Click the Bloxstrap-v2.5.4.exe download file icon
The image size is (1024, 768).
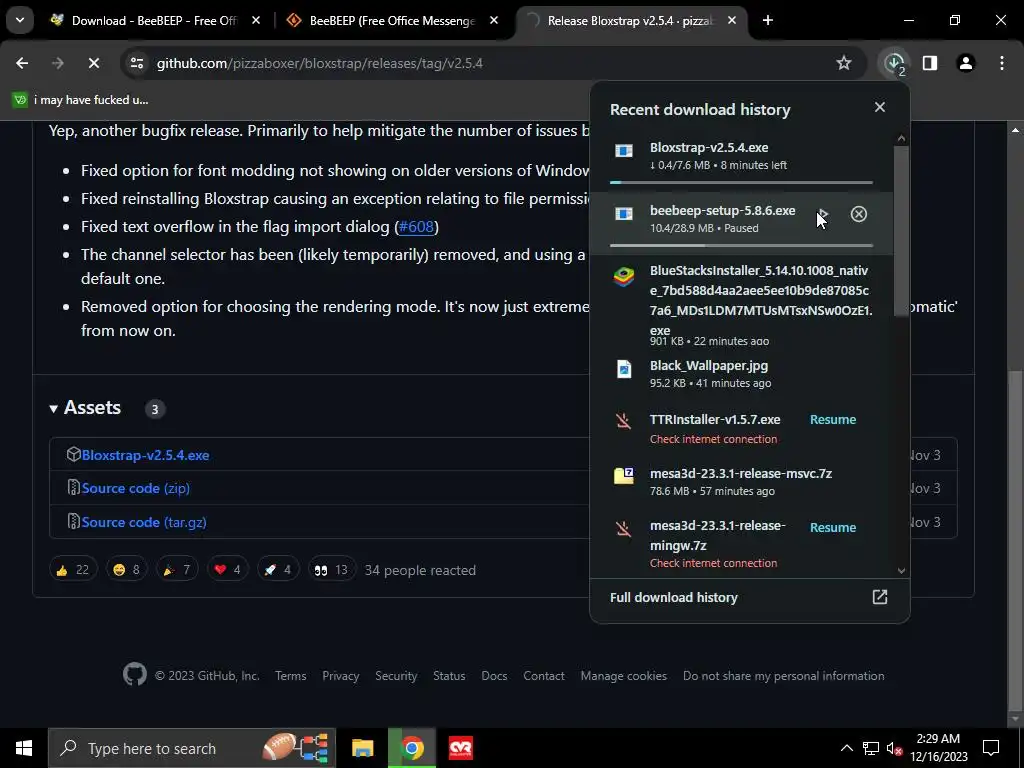coord(624,152)
